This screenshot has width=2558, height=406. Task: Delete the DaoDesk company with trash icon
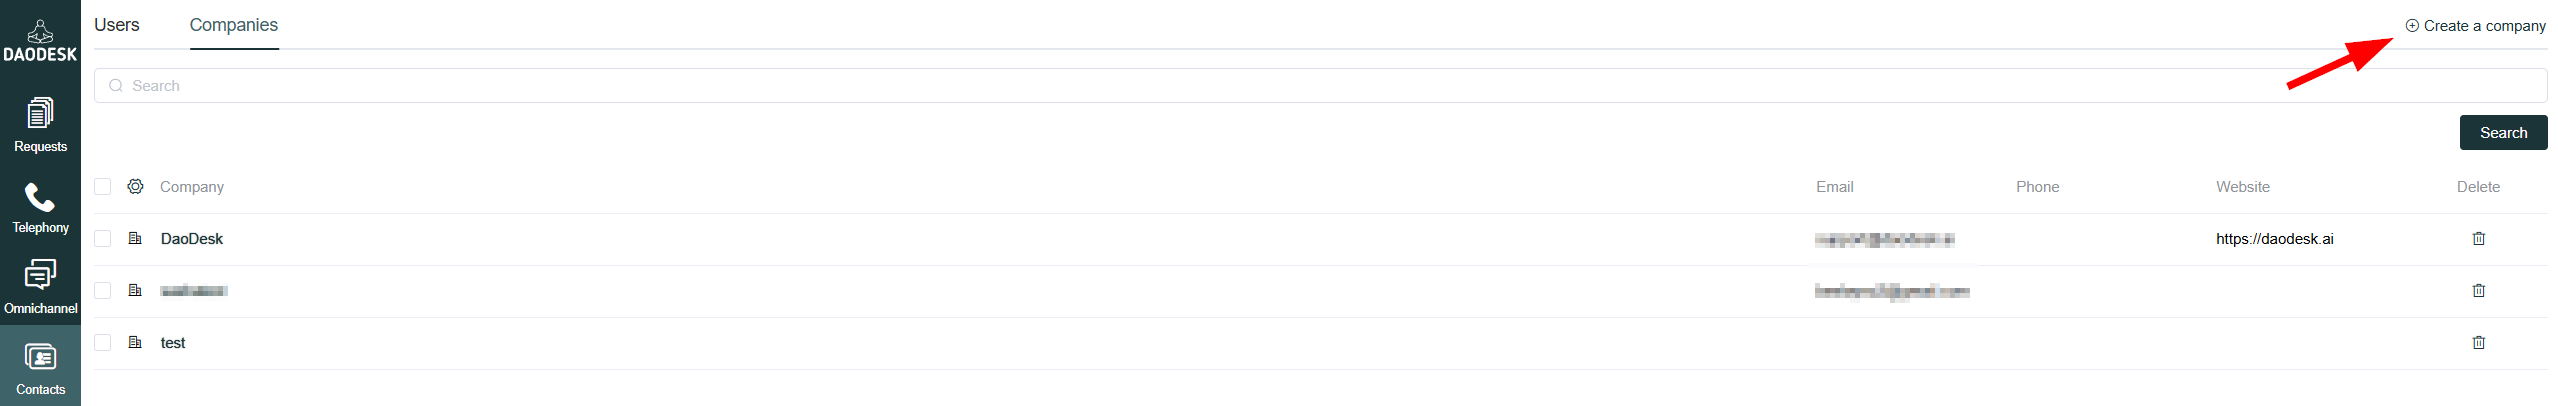coord(2478,238)
